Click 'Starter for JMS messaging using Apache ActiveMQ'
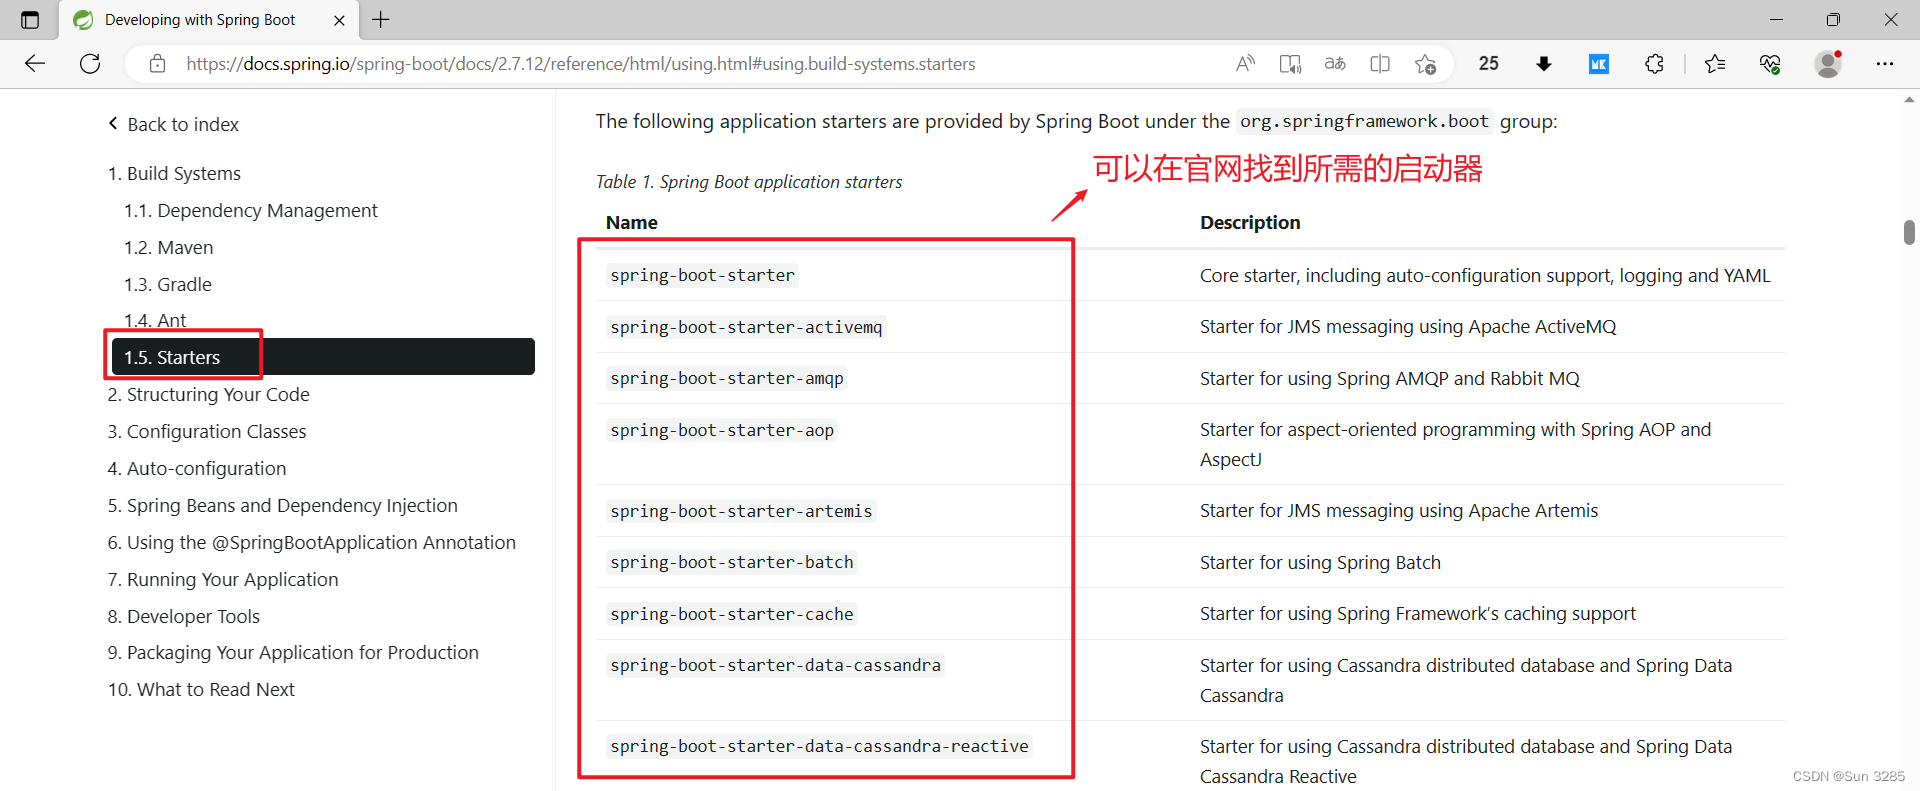The width and height of the screenshot is (1920, 791). (1408, 326)
